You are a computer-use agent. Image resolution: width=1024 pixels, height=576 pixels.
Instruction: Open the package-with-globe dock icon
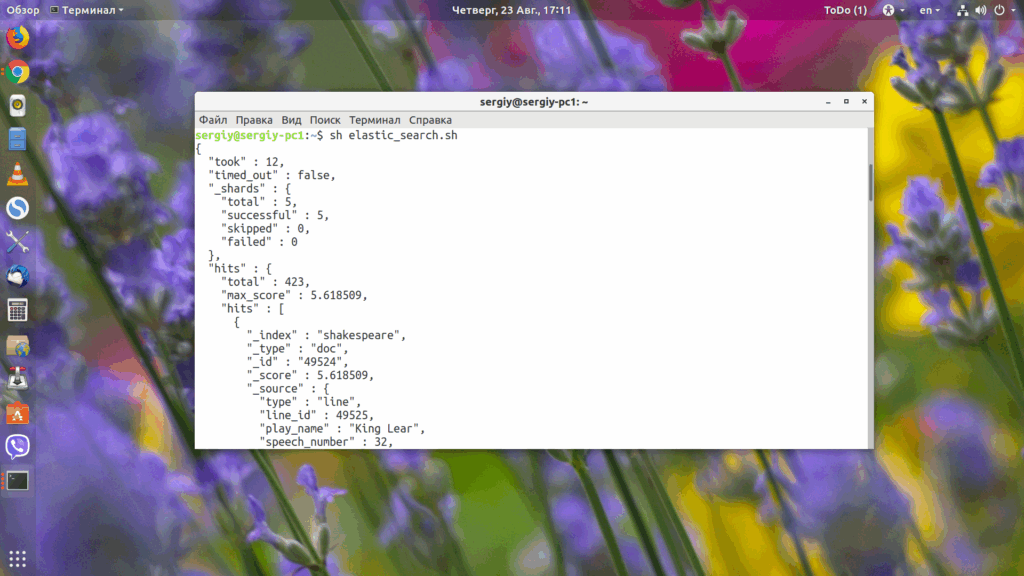(x=18, y=345)
